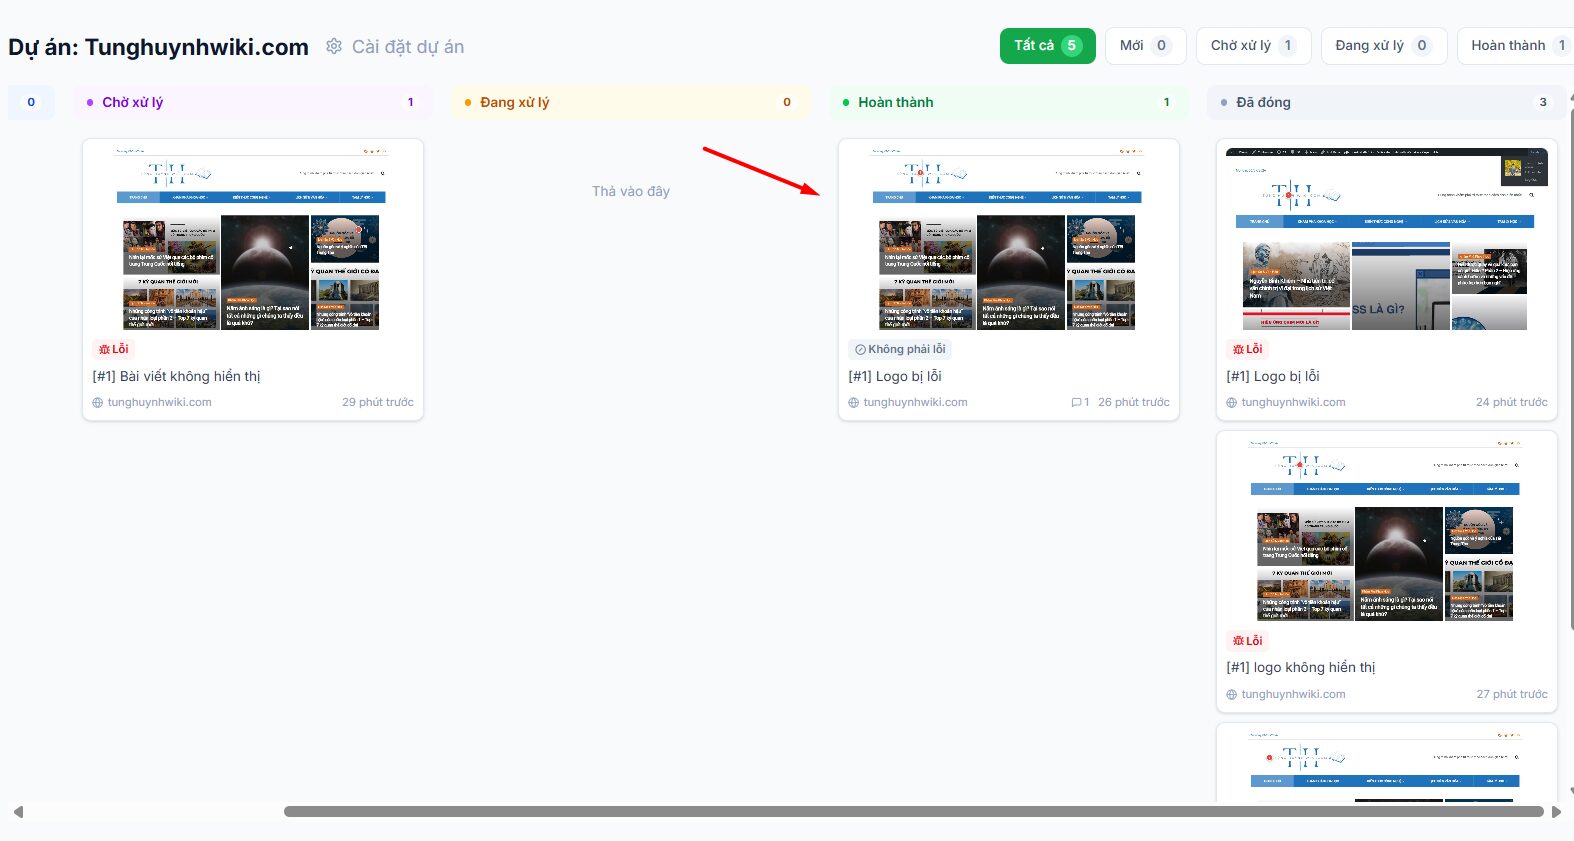
Task: Select the Chờ xử lý filter tab
Action: click(x=1253, y=46)
